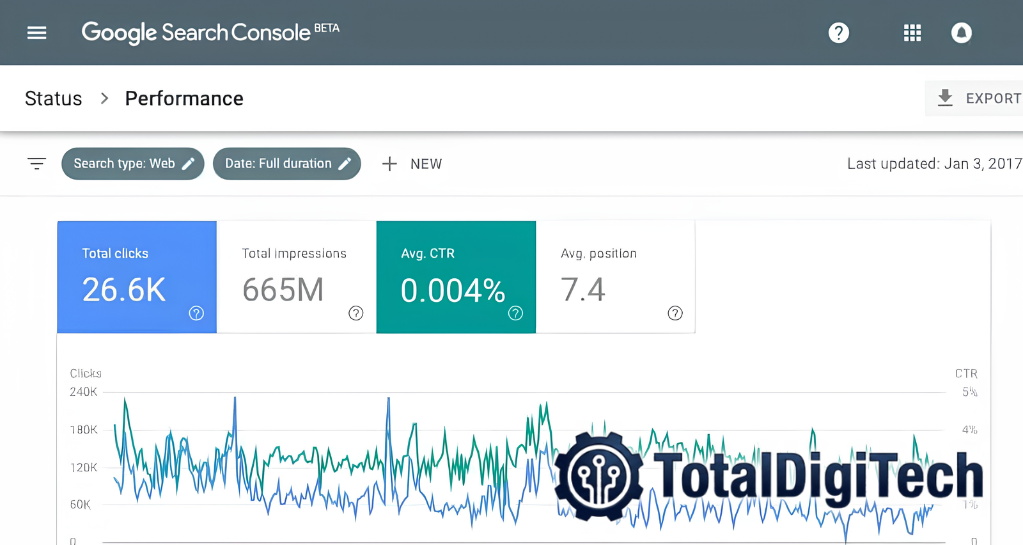Edit the Date filter pencil icon
The width and height of the screenshot is (1023, 545).
[x=344, y=164]
